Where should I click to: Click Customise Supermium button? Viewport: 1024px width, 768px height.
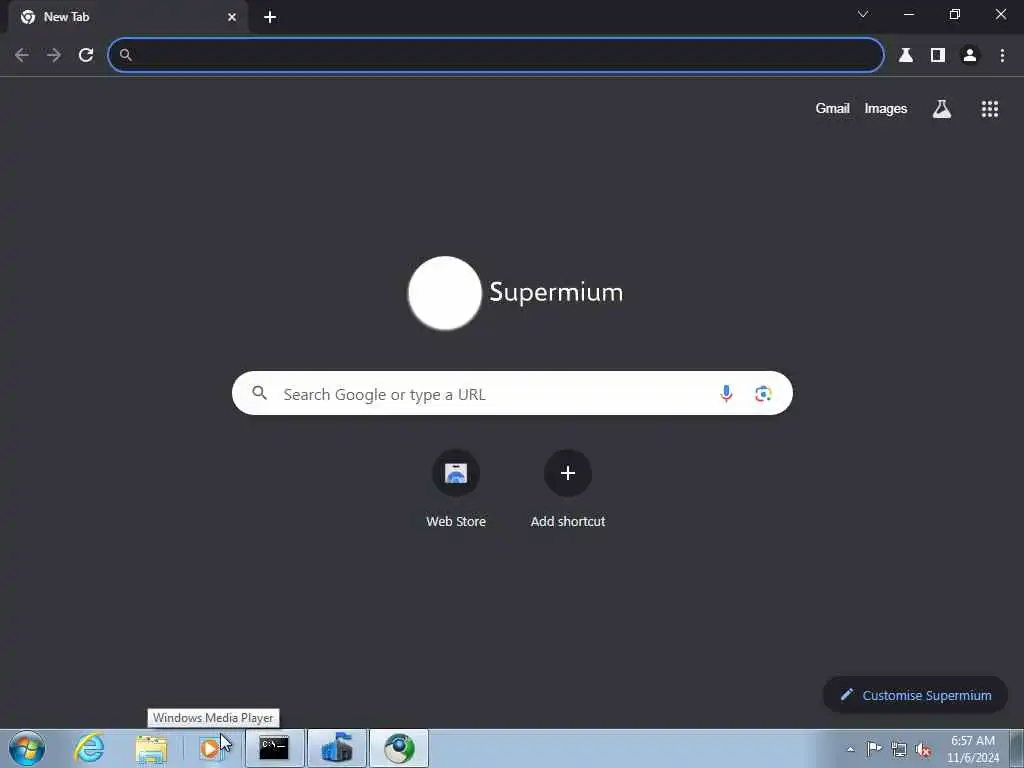pyautogui.click(x=915, y=695)
